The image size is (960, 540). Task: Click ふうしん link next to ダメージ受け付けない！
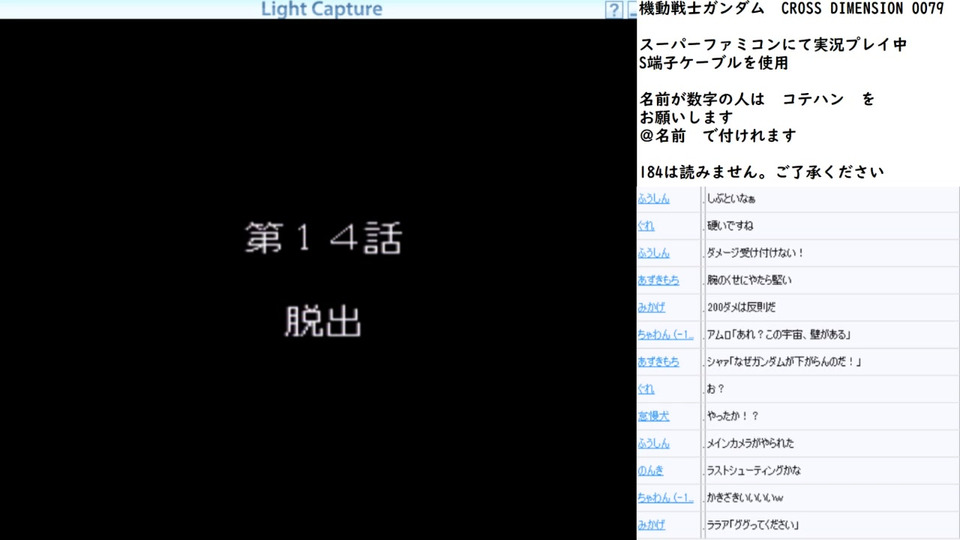[x=653, y=253]
